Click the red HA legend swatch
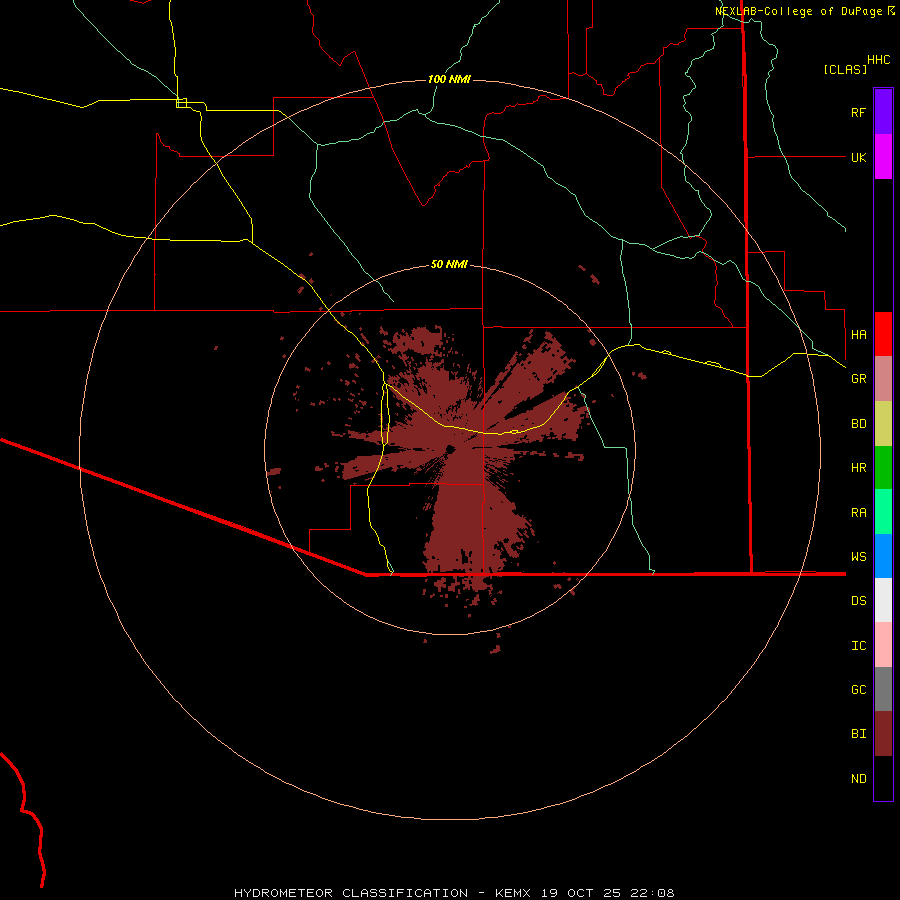Screen dimensions: 900x900 pos(883,334)
